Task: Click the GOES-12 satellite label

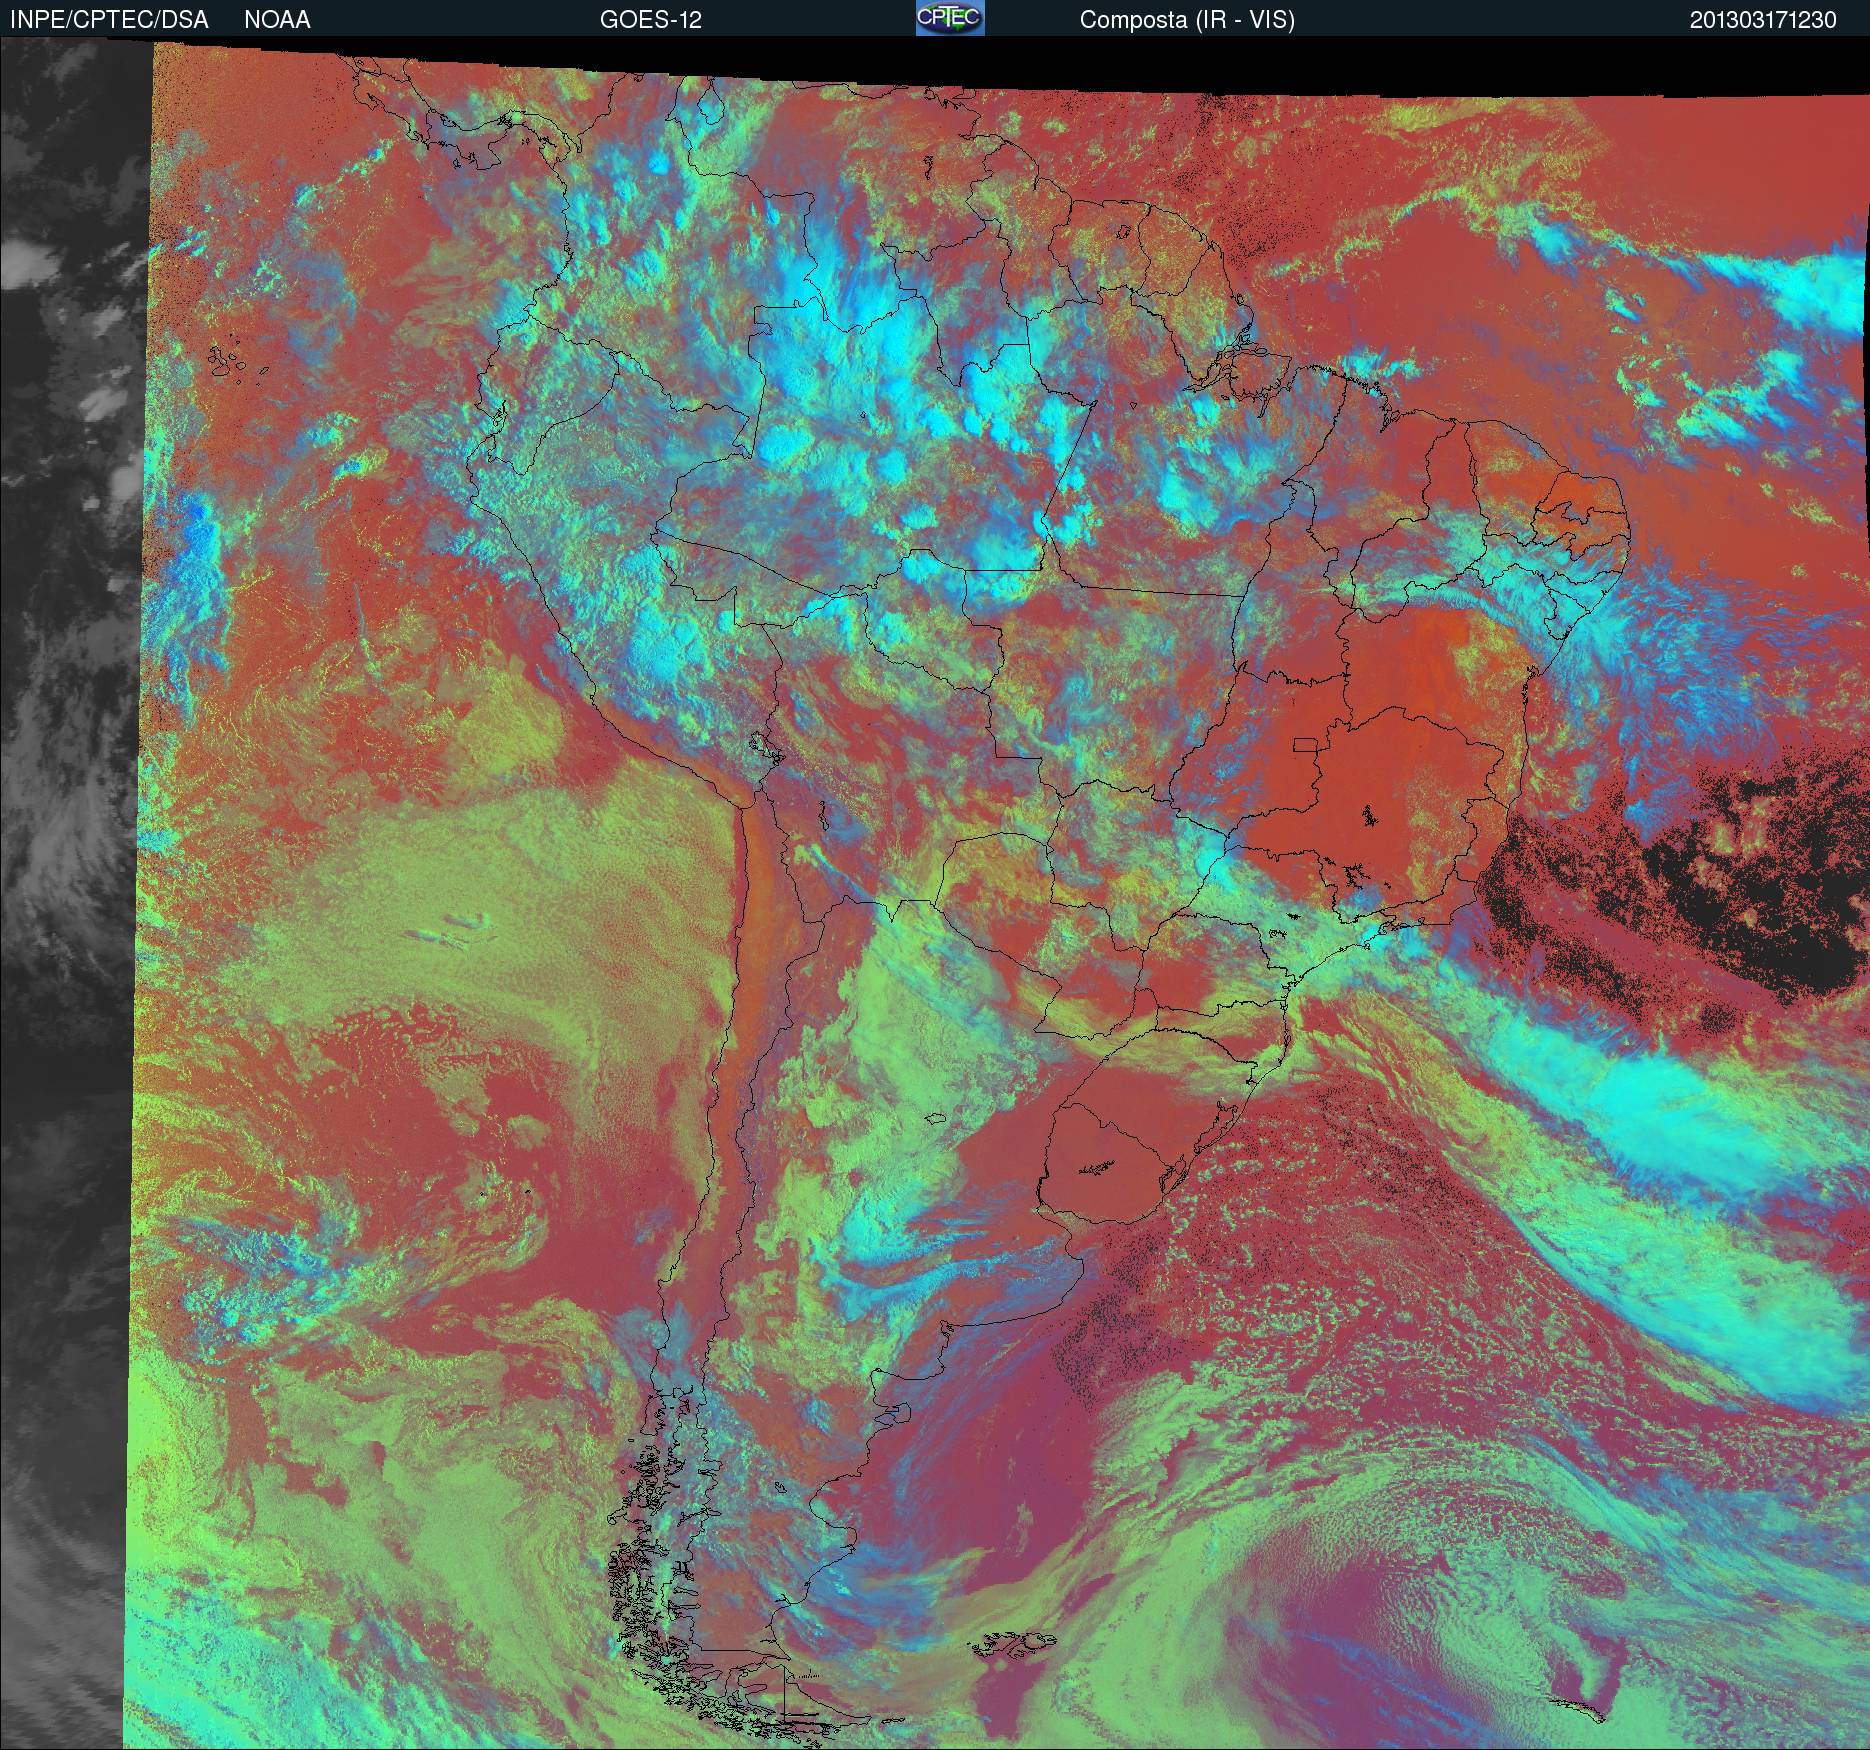Action: point(650,20)
